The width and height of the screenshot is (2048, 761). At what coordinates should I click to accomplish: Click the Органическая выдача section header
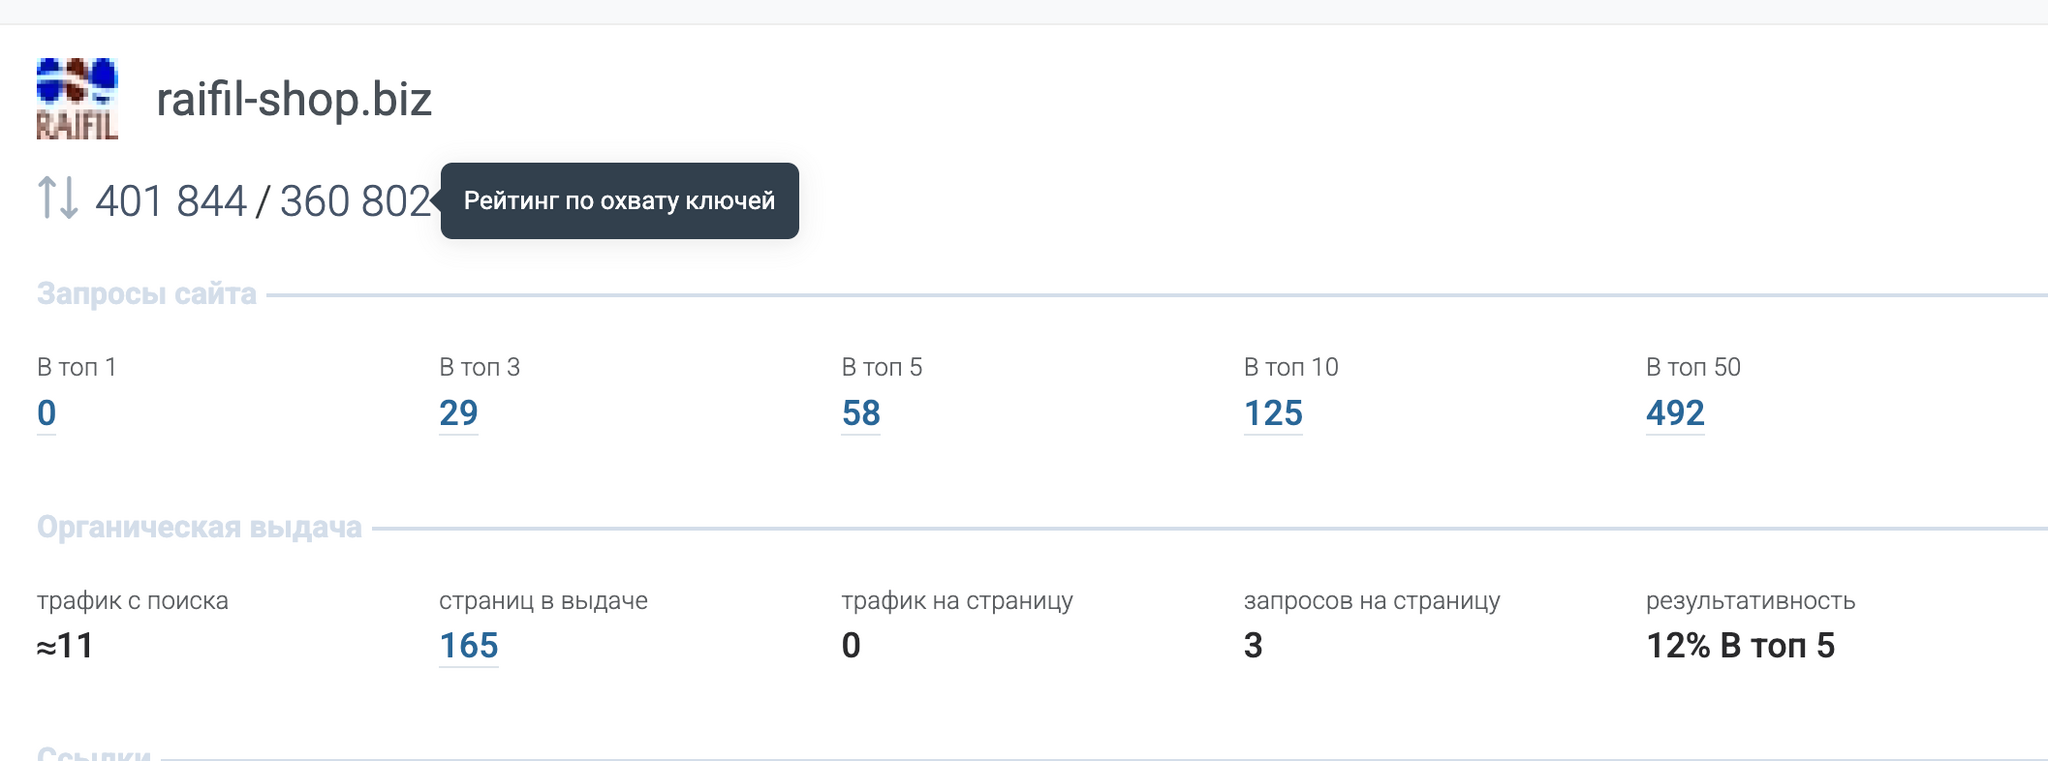[199, 527]
